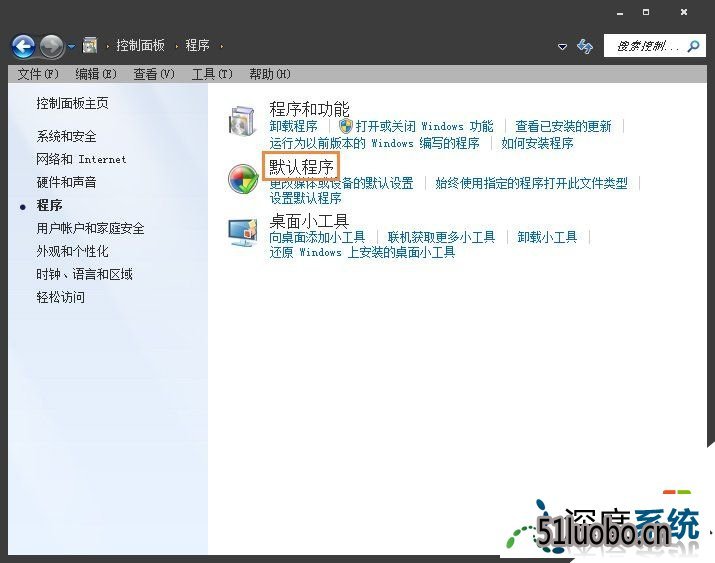Click 卸载小工具 link
The image size is (715, 563).
pyautogui.click(x=547, y=237)
